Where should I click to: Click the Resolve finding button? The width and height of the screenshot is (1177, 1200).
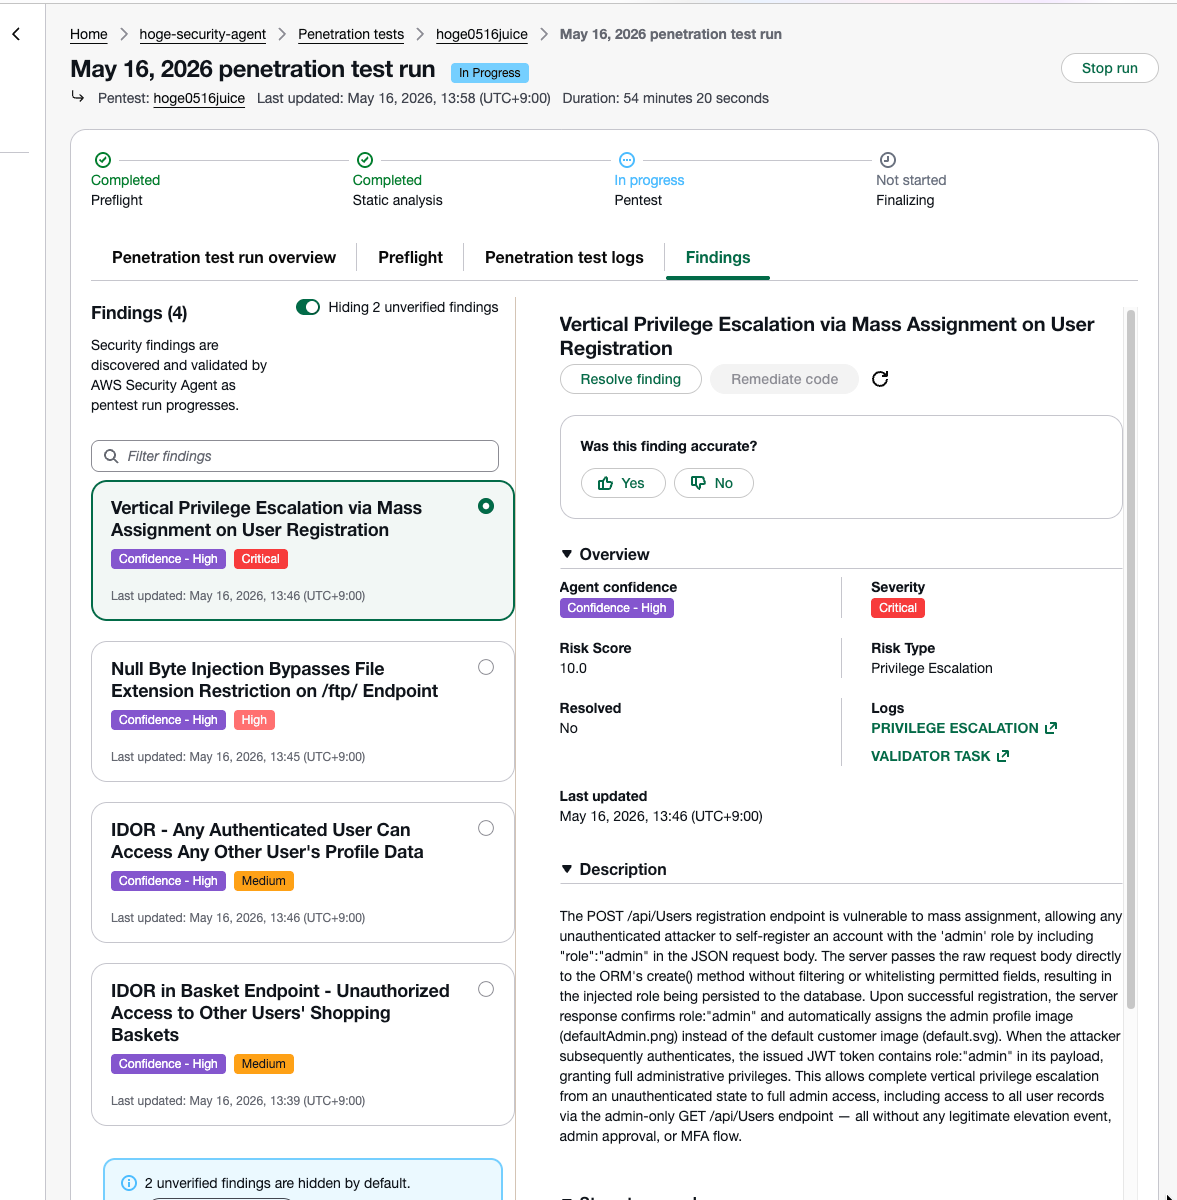tap(631, 379)
